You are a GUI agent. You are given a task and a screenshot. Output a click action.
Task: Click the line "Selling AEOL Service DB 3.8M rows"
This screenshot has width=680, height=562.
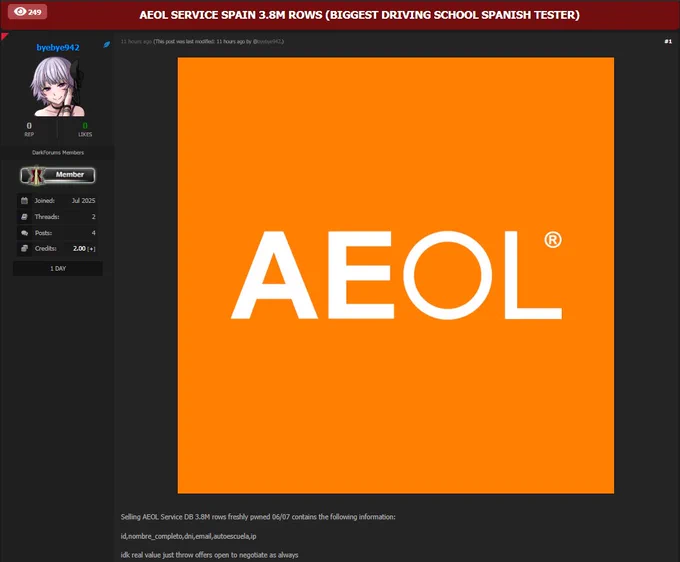(x=258, y=517)
